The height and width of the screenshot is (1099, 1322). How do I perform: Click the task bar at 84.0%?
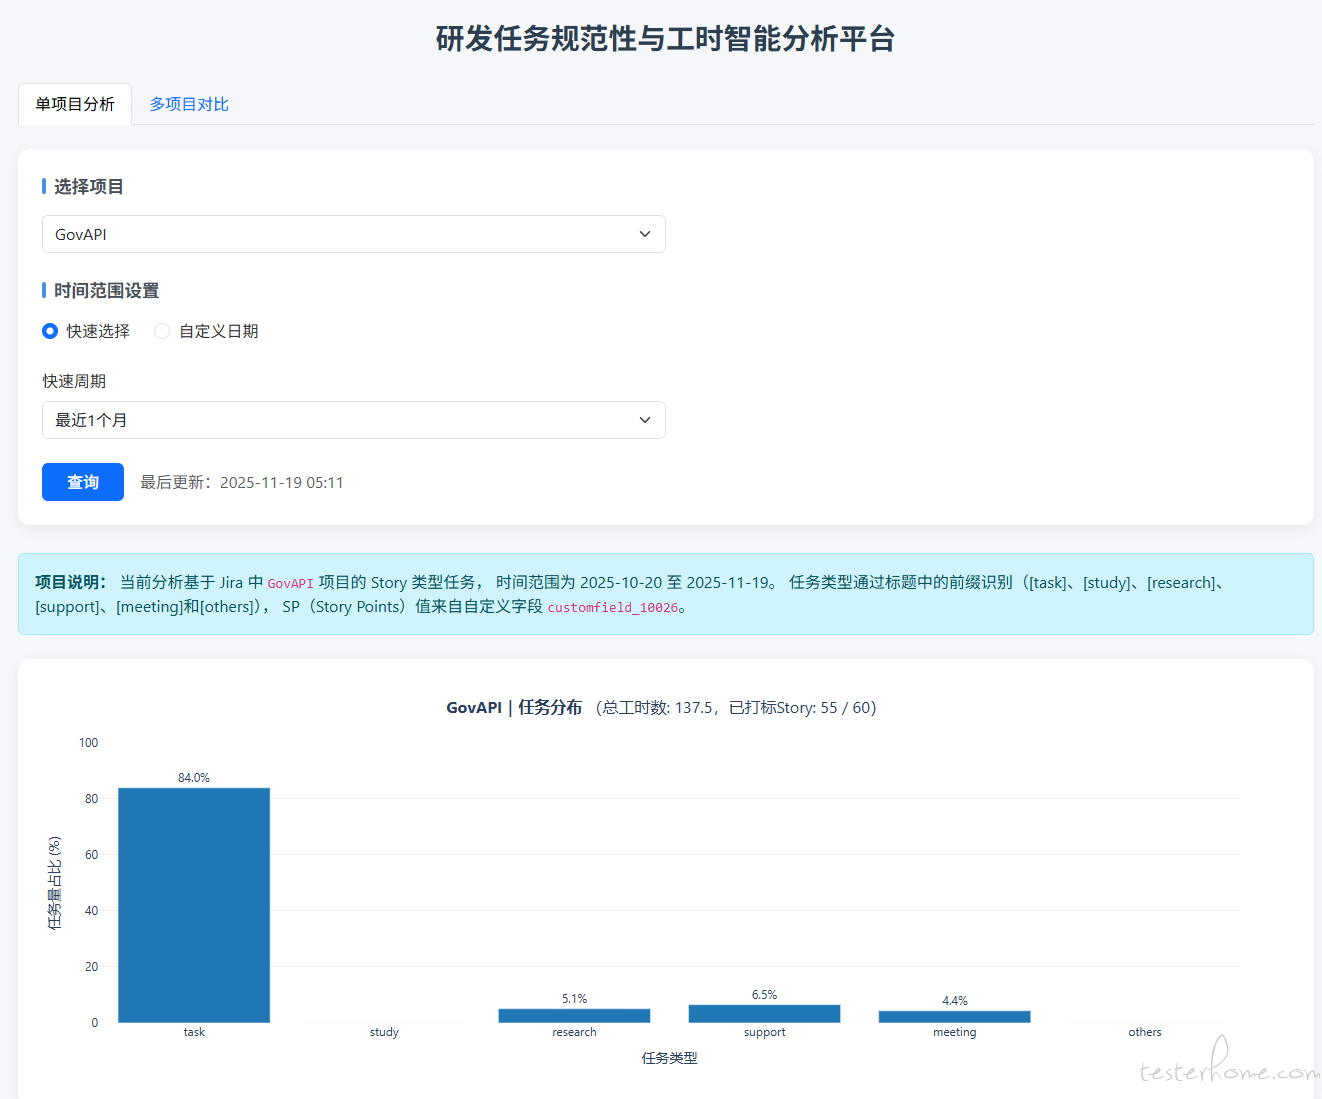194,905
